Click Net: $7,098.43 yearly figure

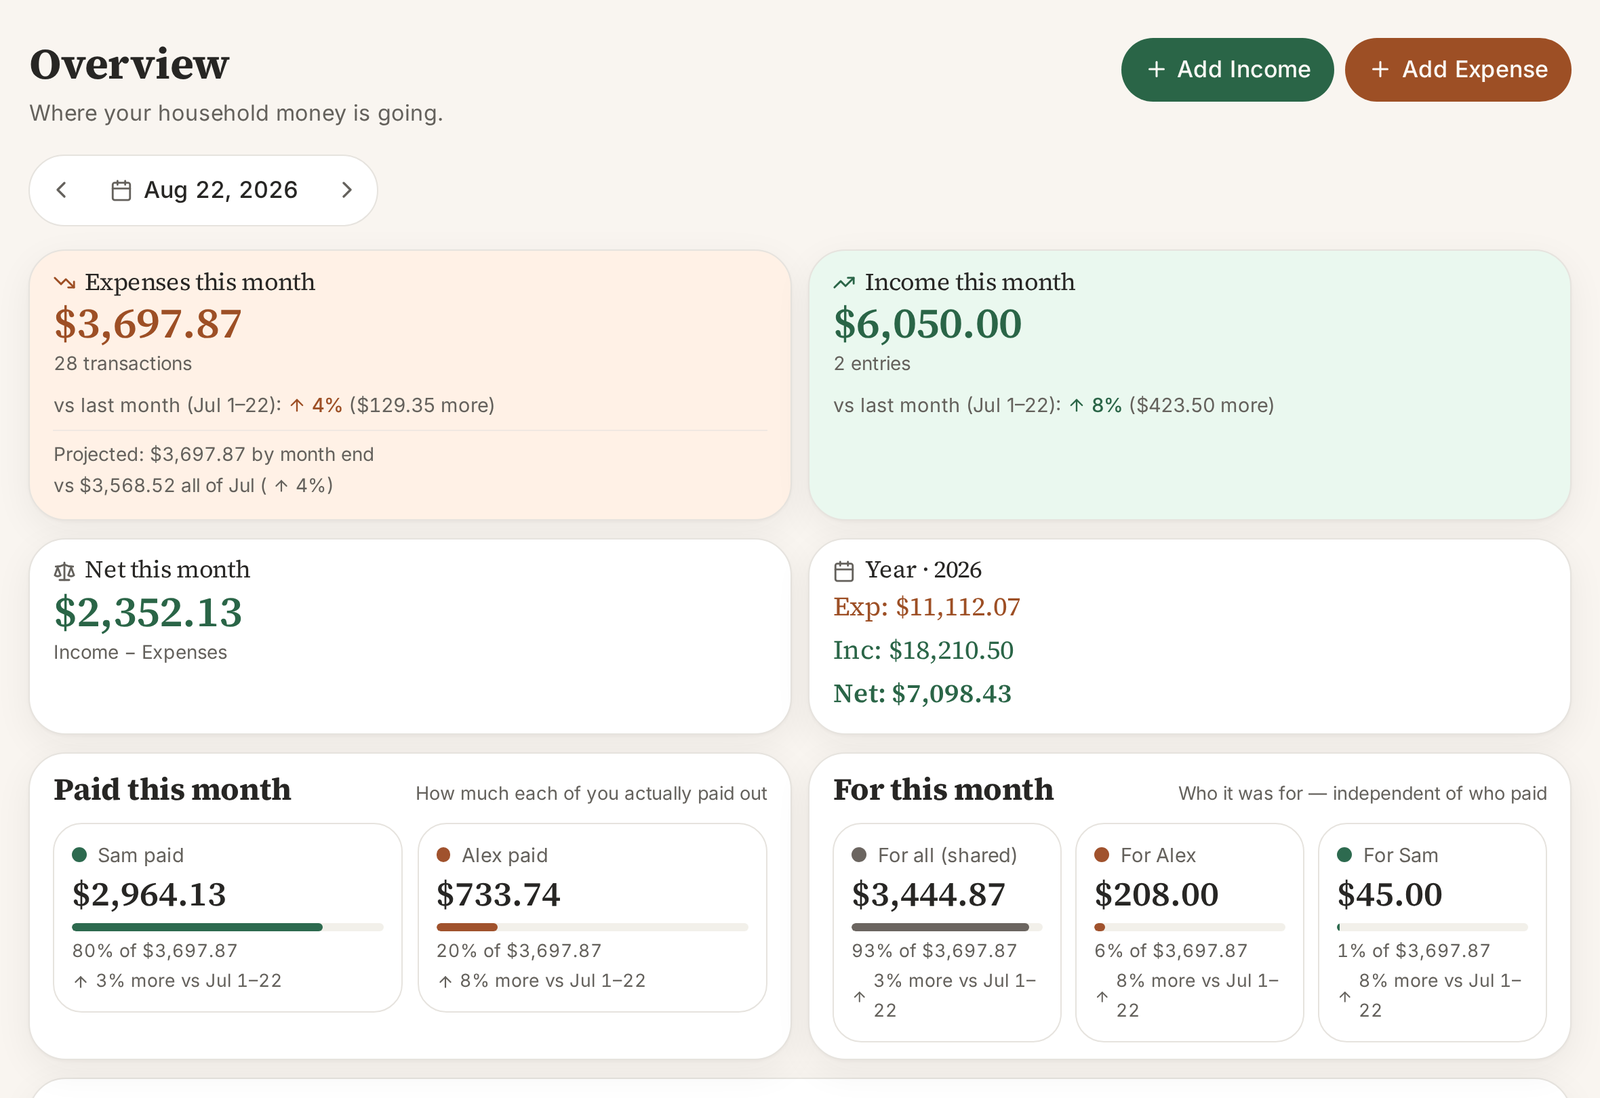pos(923,693)
